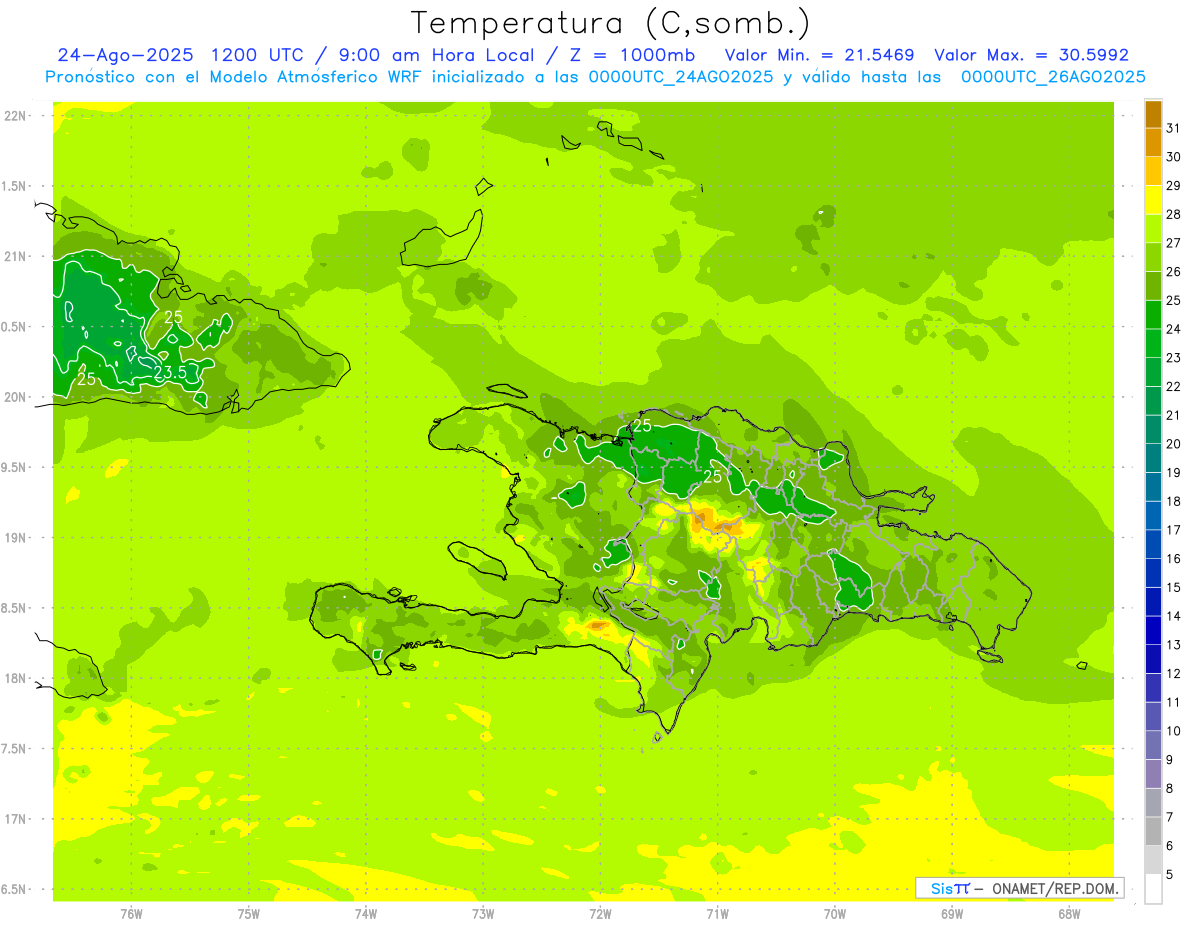1200x927 pixels.
Task: Click the legend value '15'
Action: tap(1173, 587)
